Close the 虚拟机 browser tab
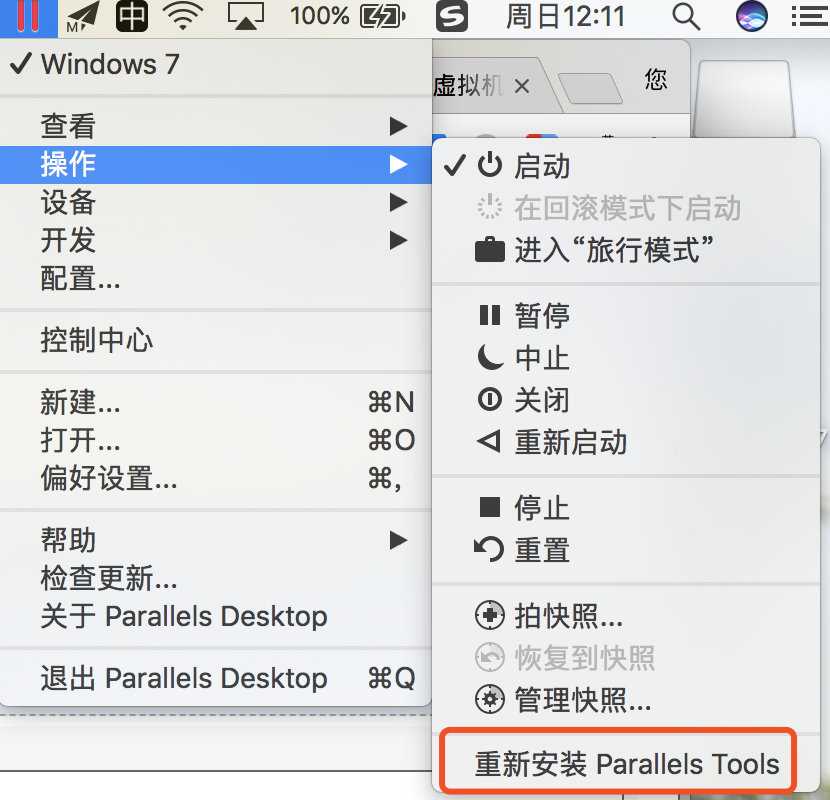Viewport: 830px width, 800px height. point(522,86)
